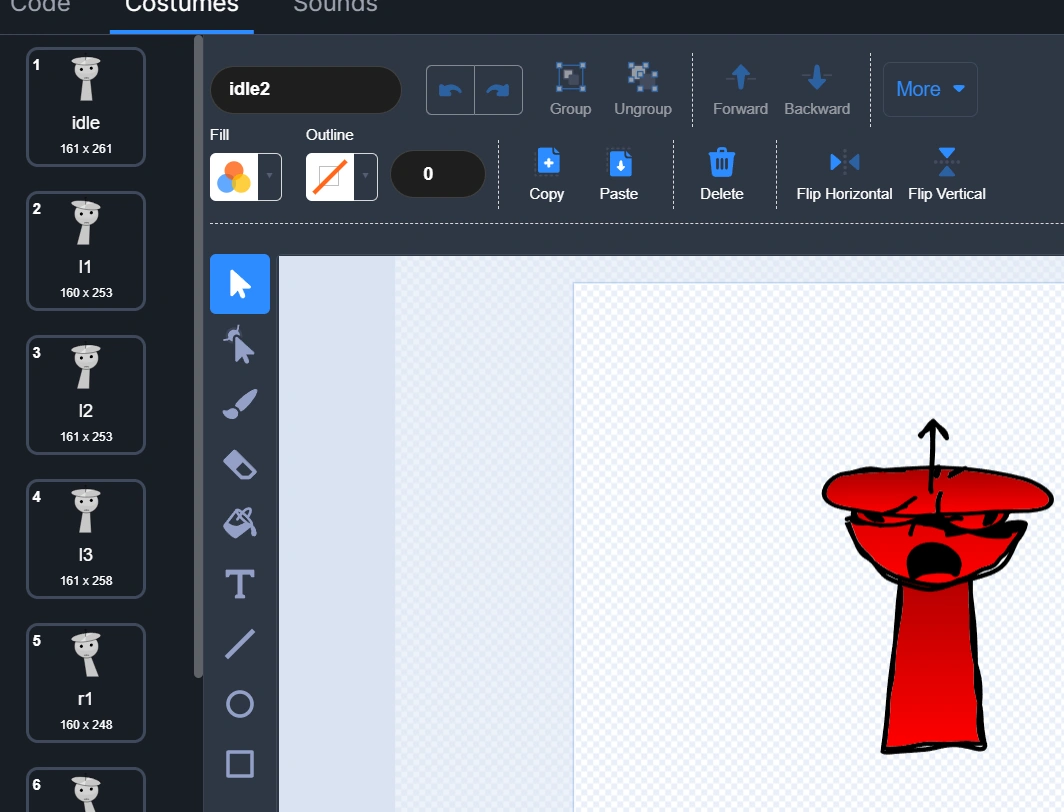Switch to the Sounds tab
This screenshot has height=812, width=1064.
point(335,6)
